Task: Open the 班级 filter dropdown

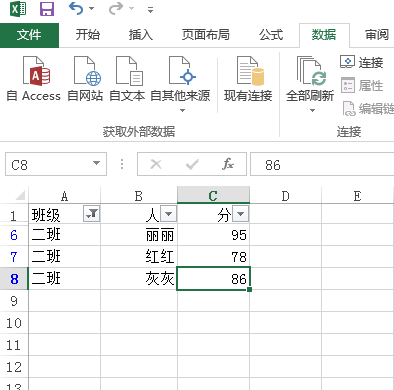Action: pos(91,214)
